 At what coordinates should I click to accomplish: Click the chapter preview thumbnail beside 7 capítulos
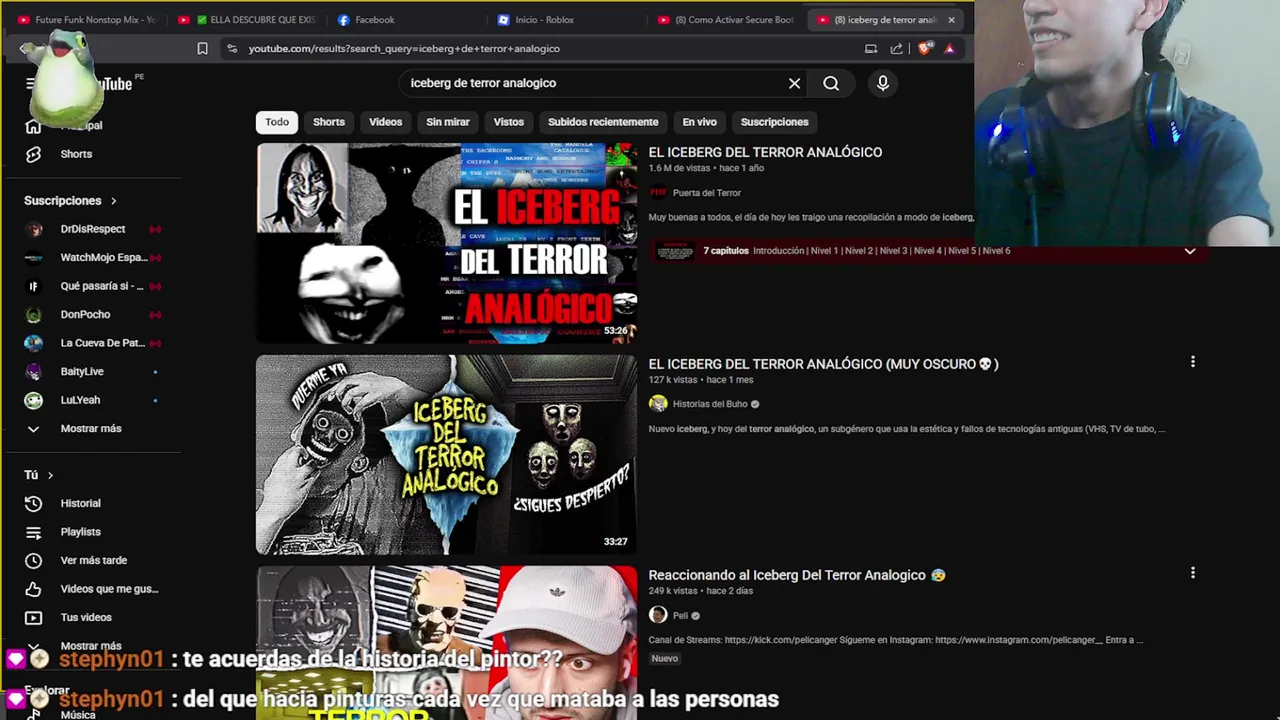click(675, 251)
